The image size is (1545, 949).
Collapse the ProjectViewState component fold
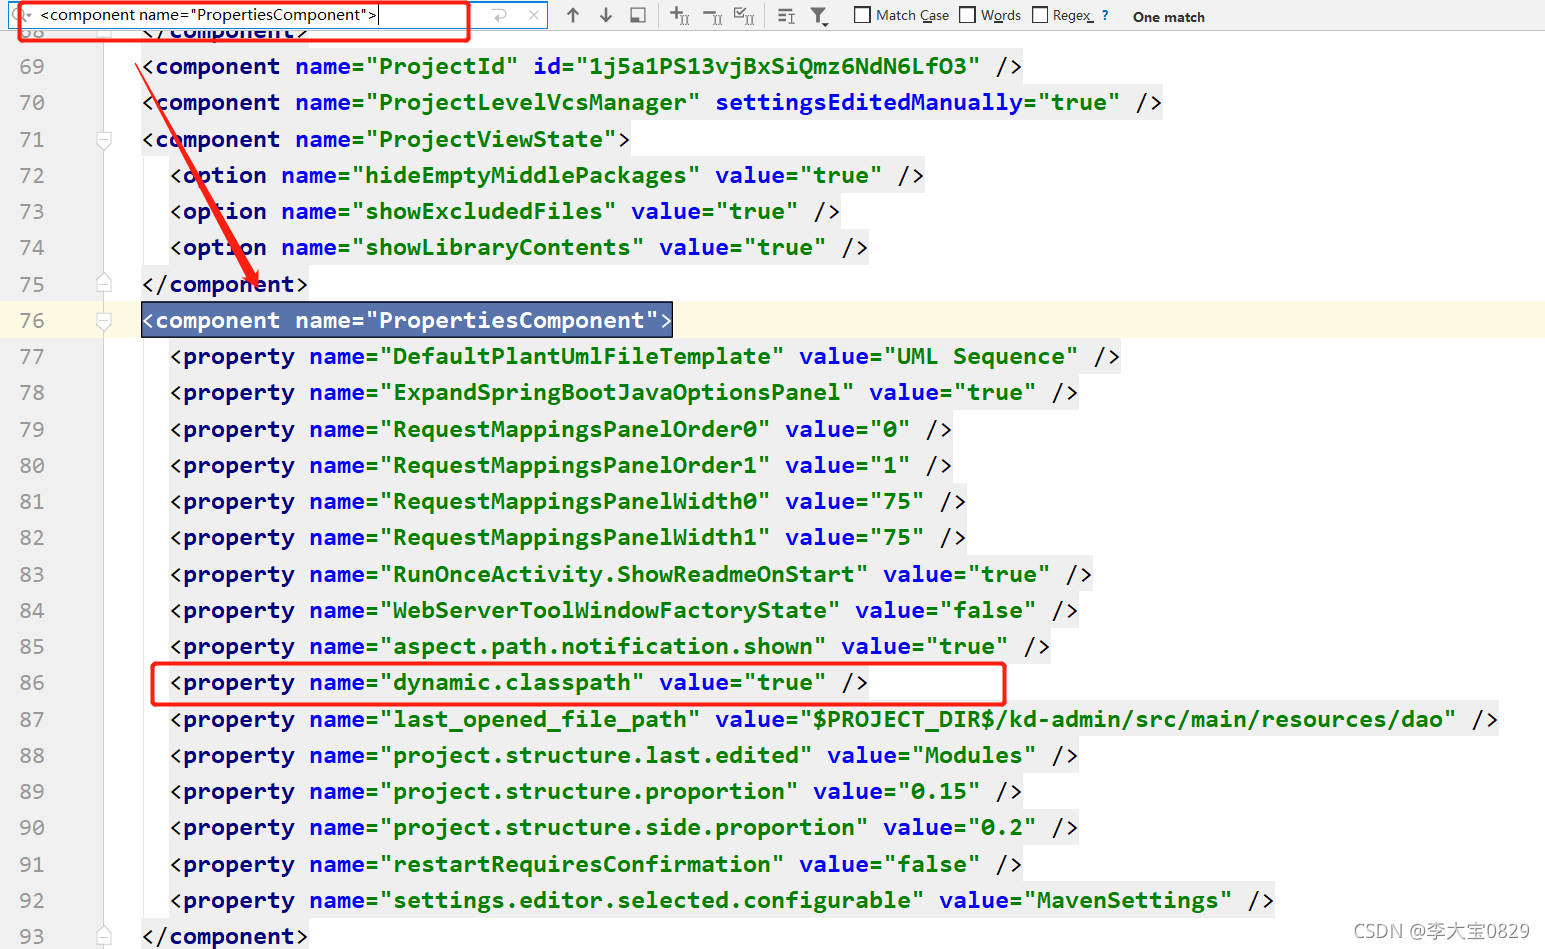(103, 140)
